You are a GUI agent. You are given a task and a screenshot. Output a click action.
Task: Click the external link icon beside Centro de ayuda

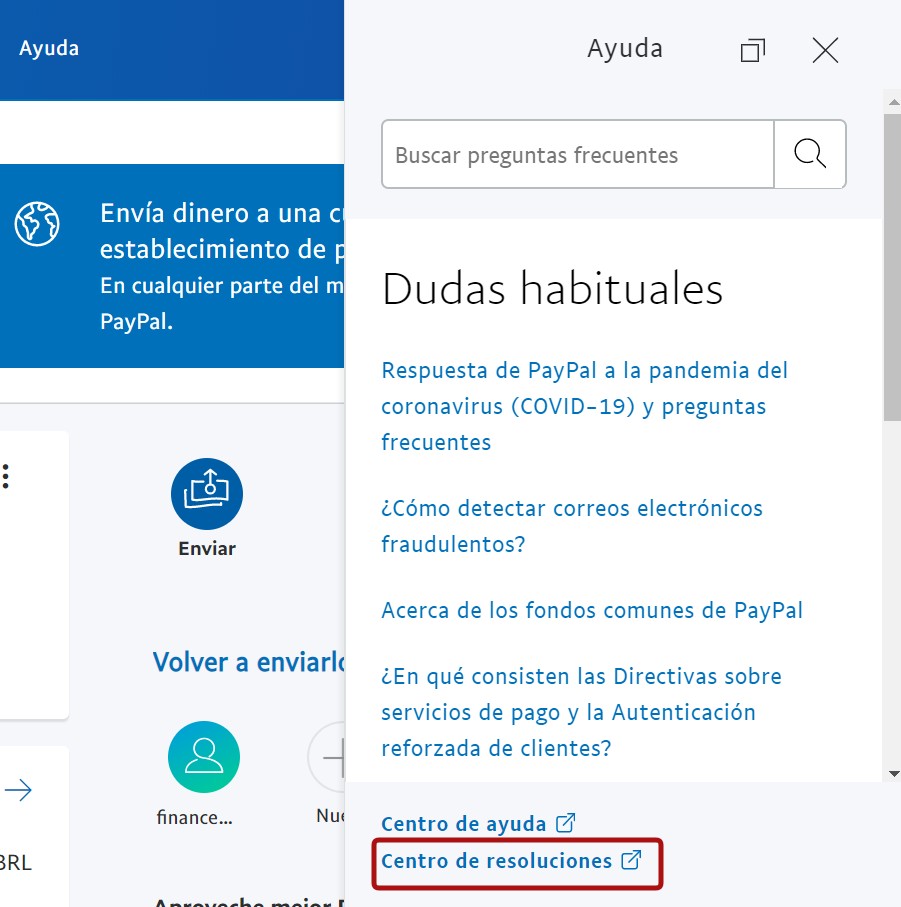coord(566,823)
